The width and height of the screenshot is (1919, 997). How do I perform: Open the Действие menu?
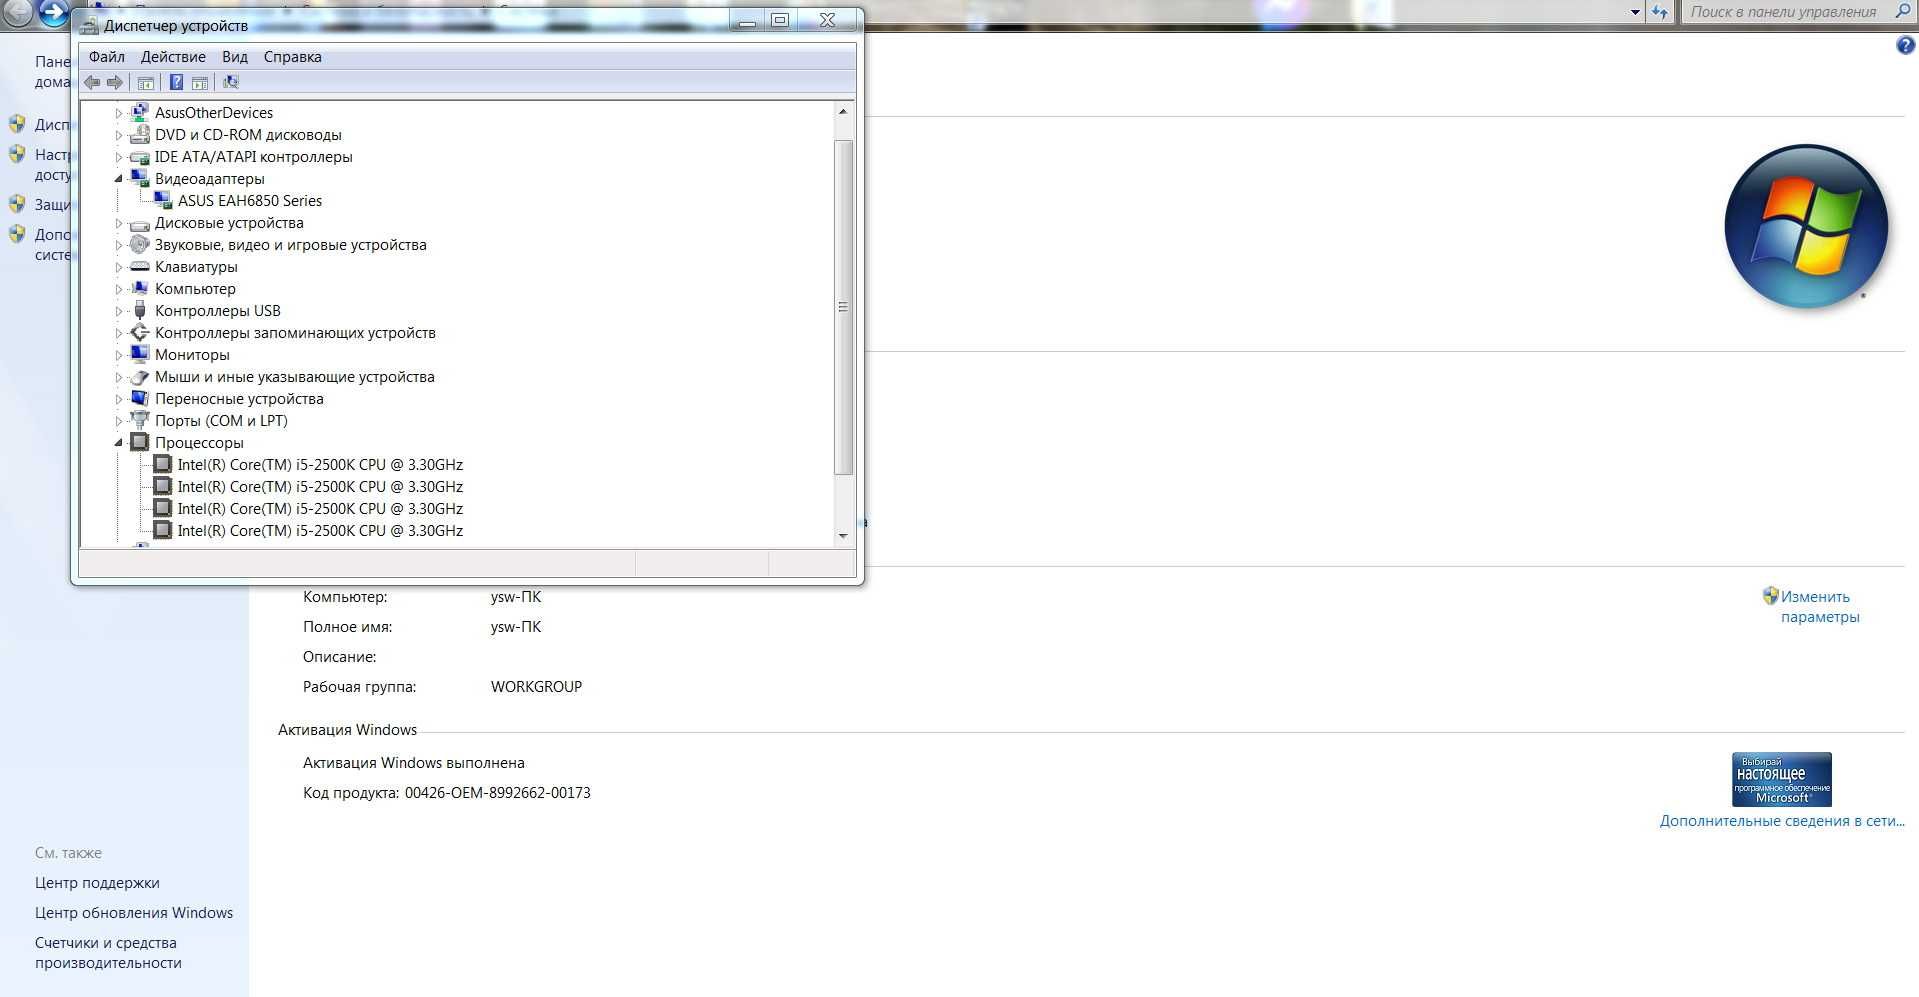coord(173,57)
